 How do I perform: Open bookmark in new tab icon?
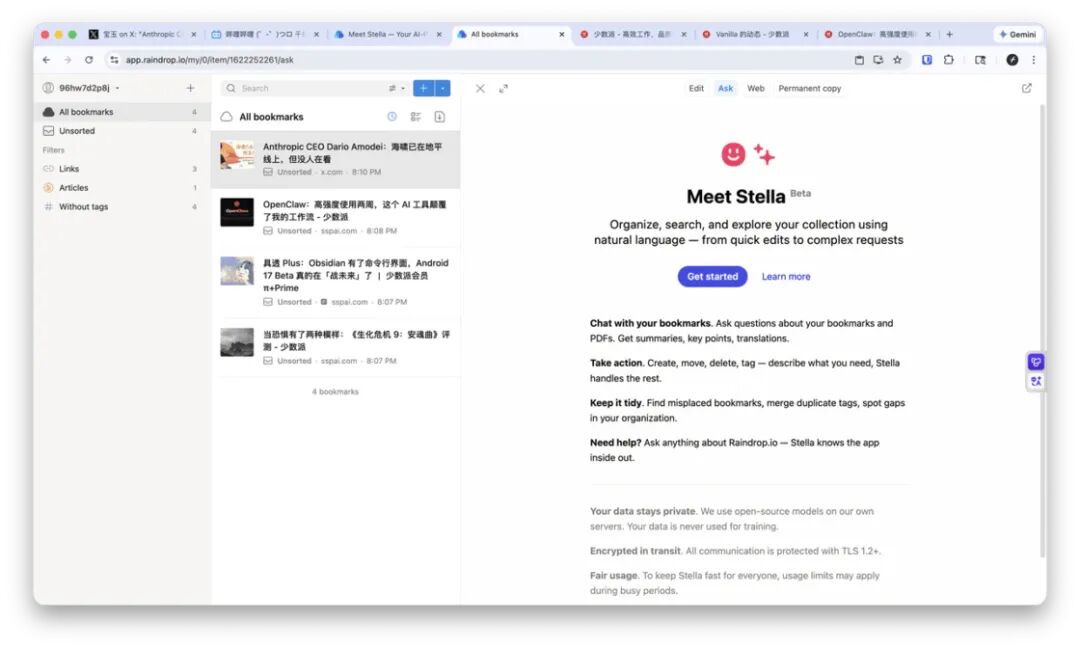click(x=1026, y=88)
